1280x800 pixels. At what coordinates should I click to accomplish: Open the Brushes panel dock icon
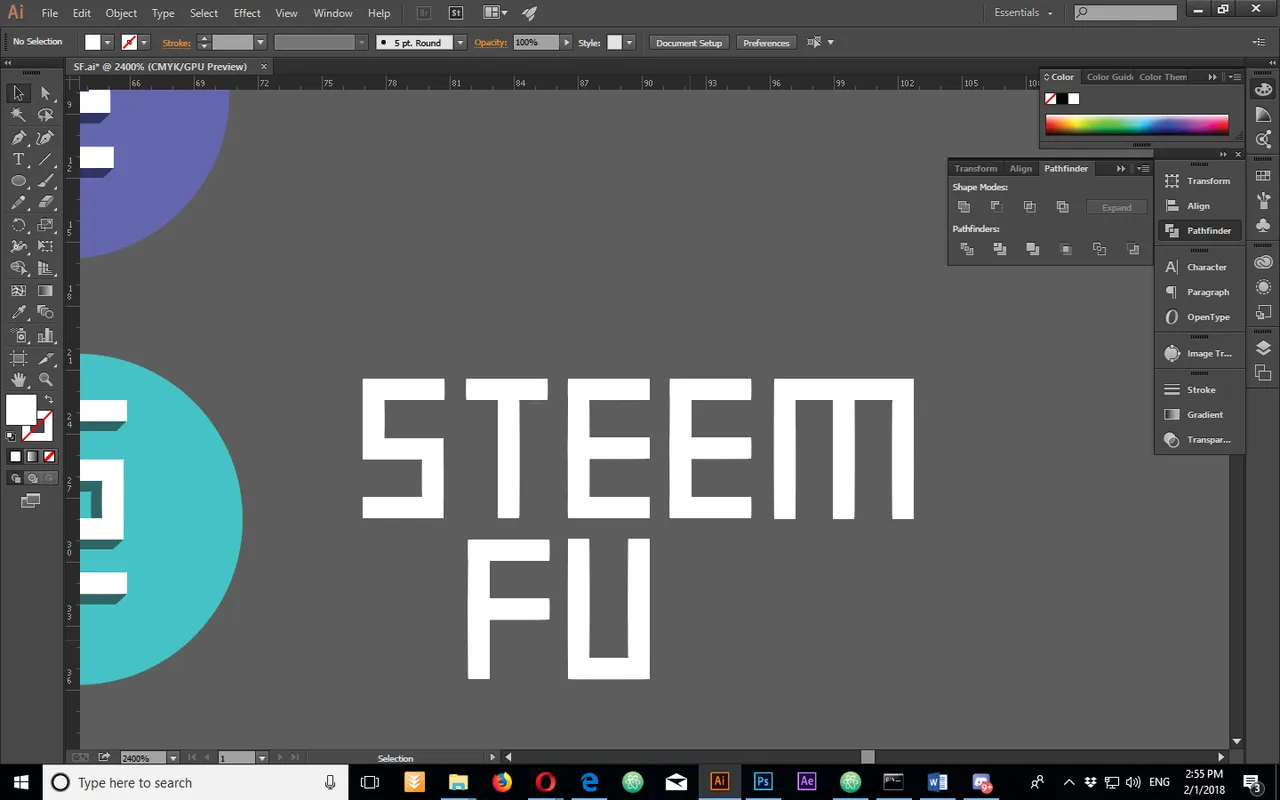point(1263,201)
